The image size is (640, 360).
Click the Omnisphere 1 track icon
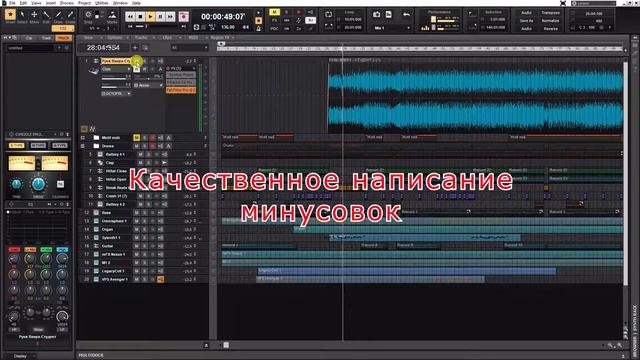96,221
